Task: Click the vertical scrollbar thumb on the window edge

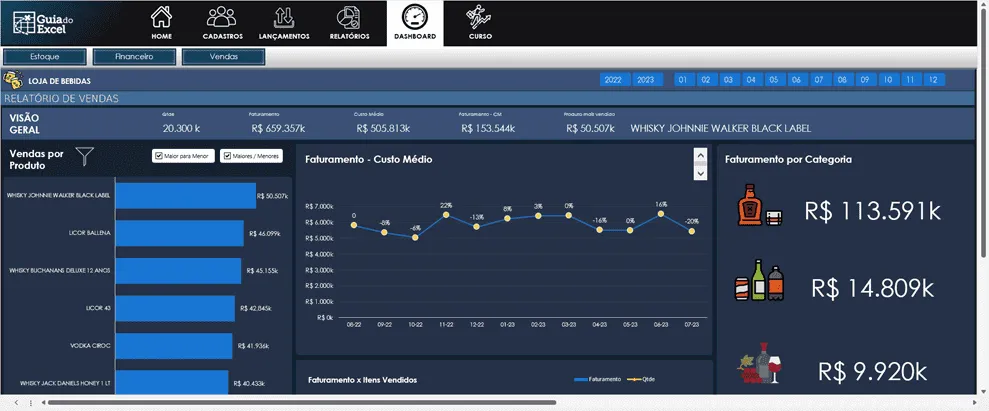Action: point(984,132)
